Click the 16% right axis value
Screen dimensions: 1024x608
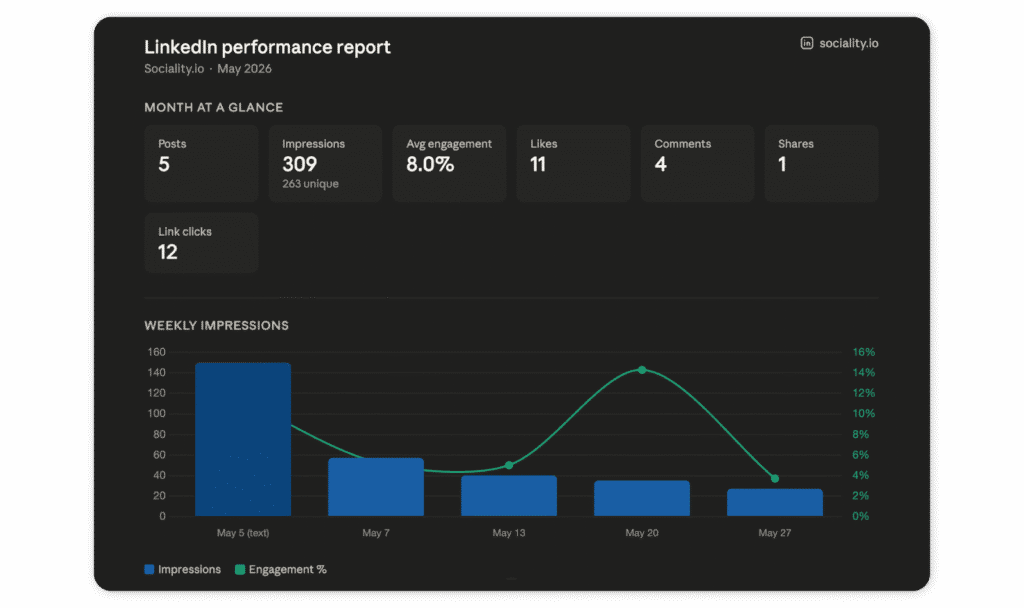[x=863, y=352]
